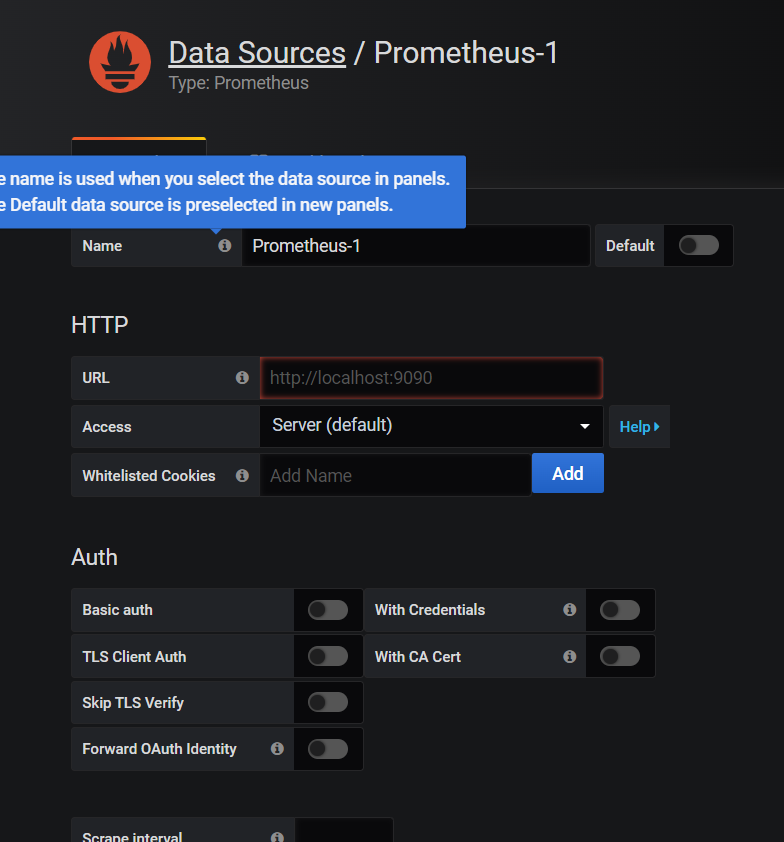Enable Skip TLS Verify
784x842 pixels.
328,702
